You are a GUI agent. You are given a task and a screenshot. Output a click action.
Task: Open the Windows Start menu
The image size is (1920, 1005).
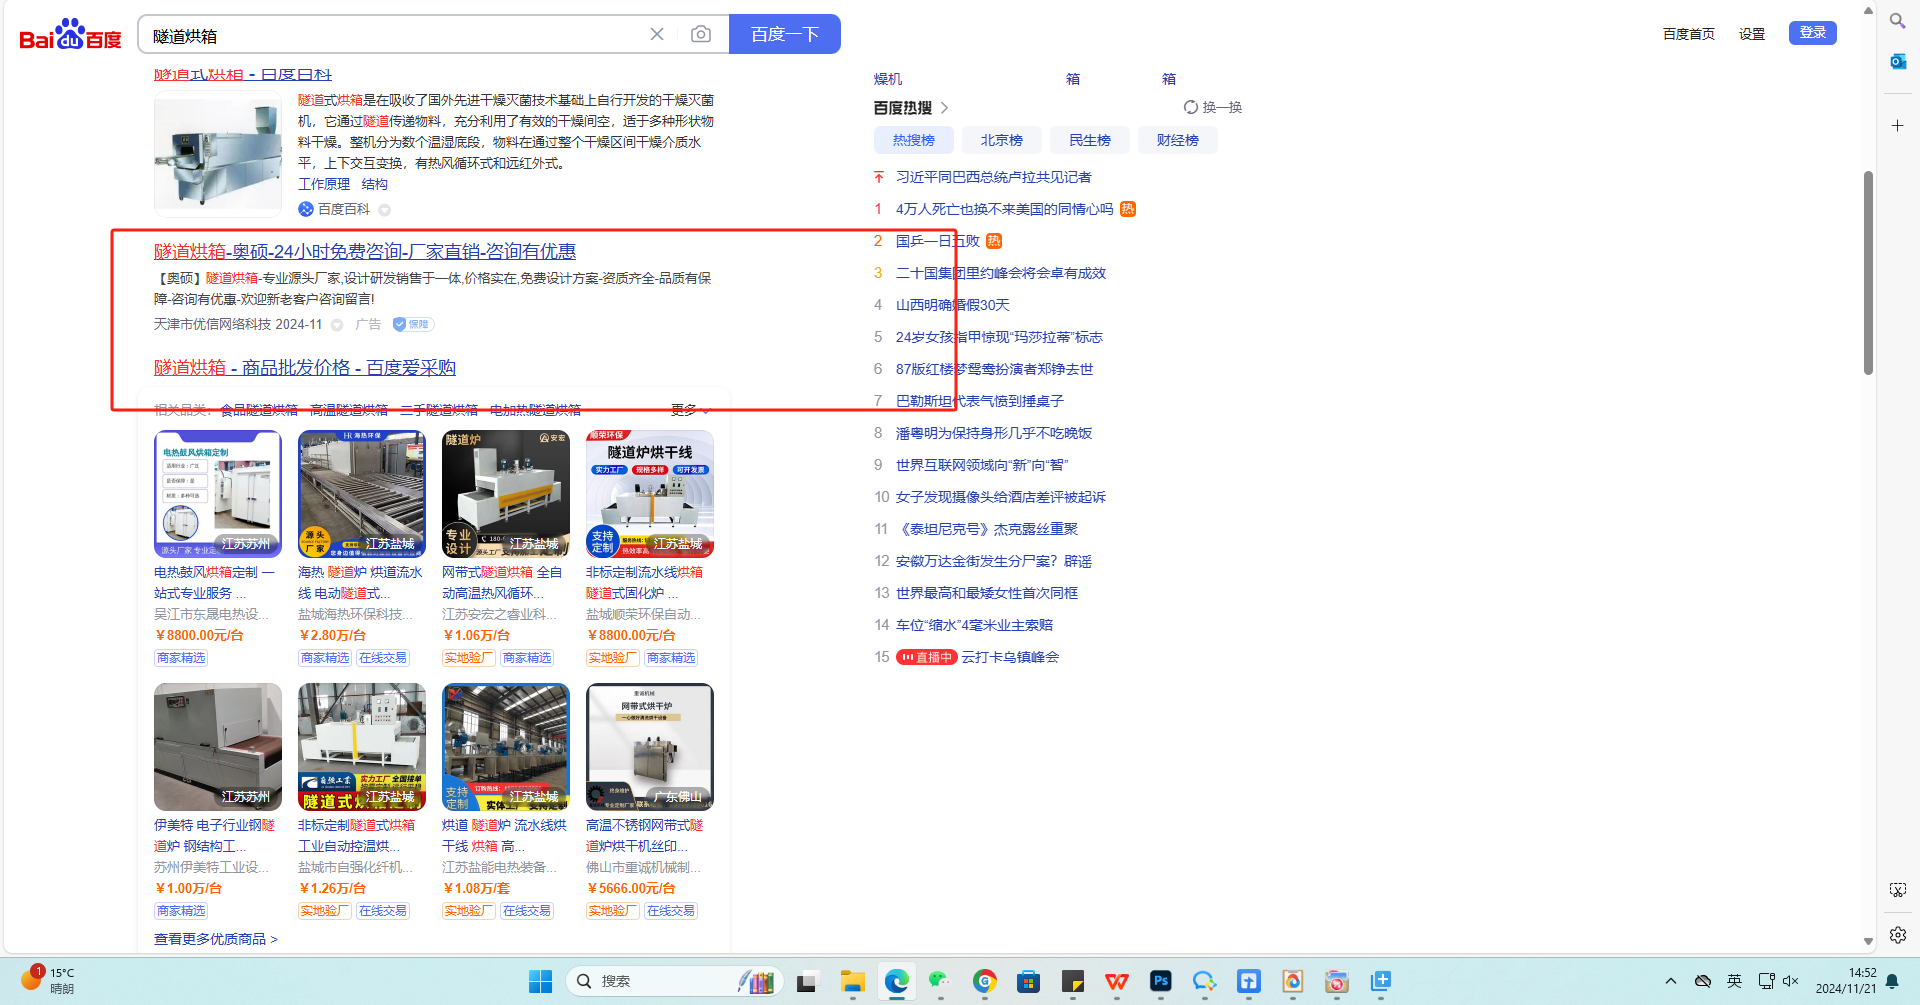tap(540, 981)
